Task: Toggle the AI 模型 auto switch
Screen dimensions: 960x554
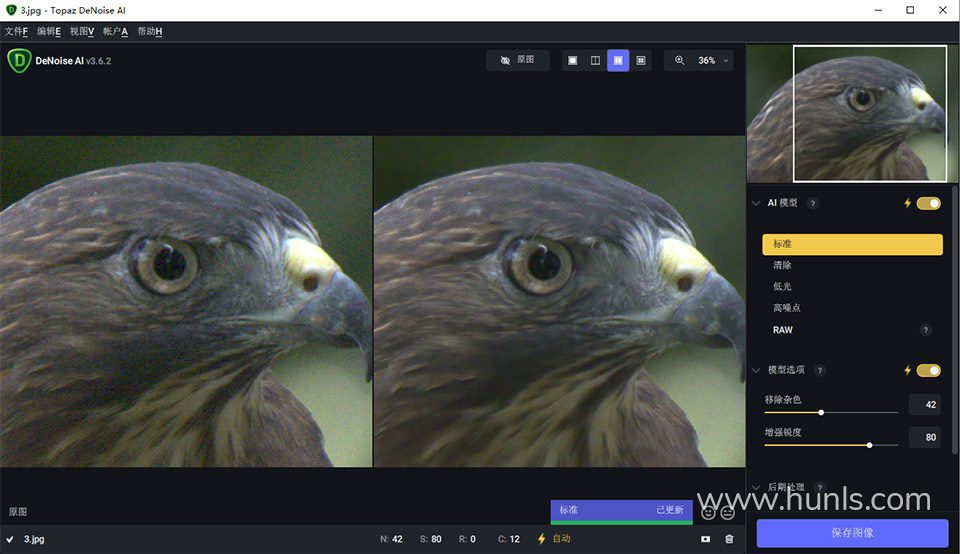Action: [928, 203]
